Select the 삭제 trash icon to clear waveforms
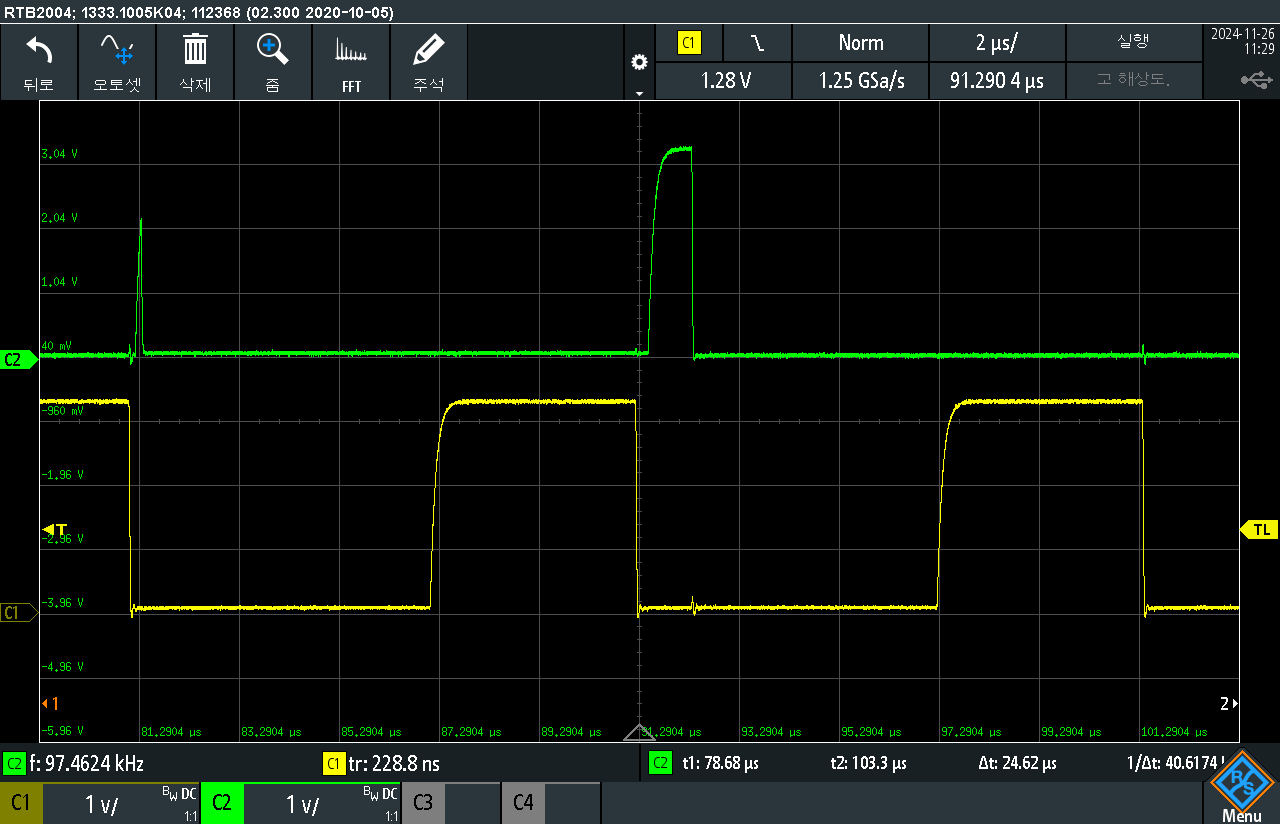 [x=195, y=61]
